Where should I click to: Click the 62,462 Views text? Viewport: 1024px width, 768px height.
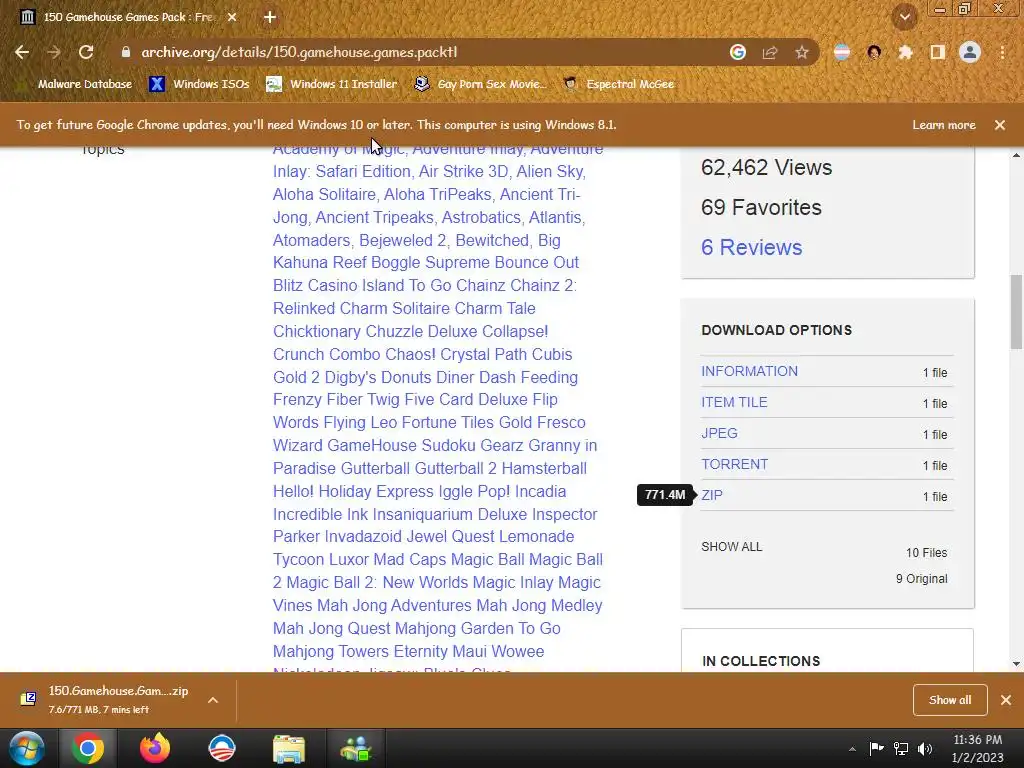(767, 167)
